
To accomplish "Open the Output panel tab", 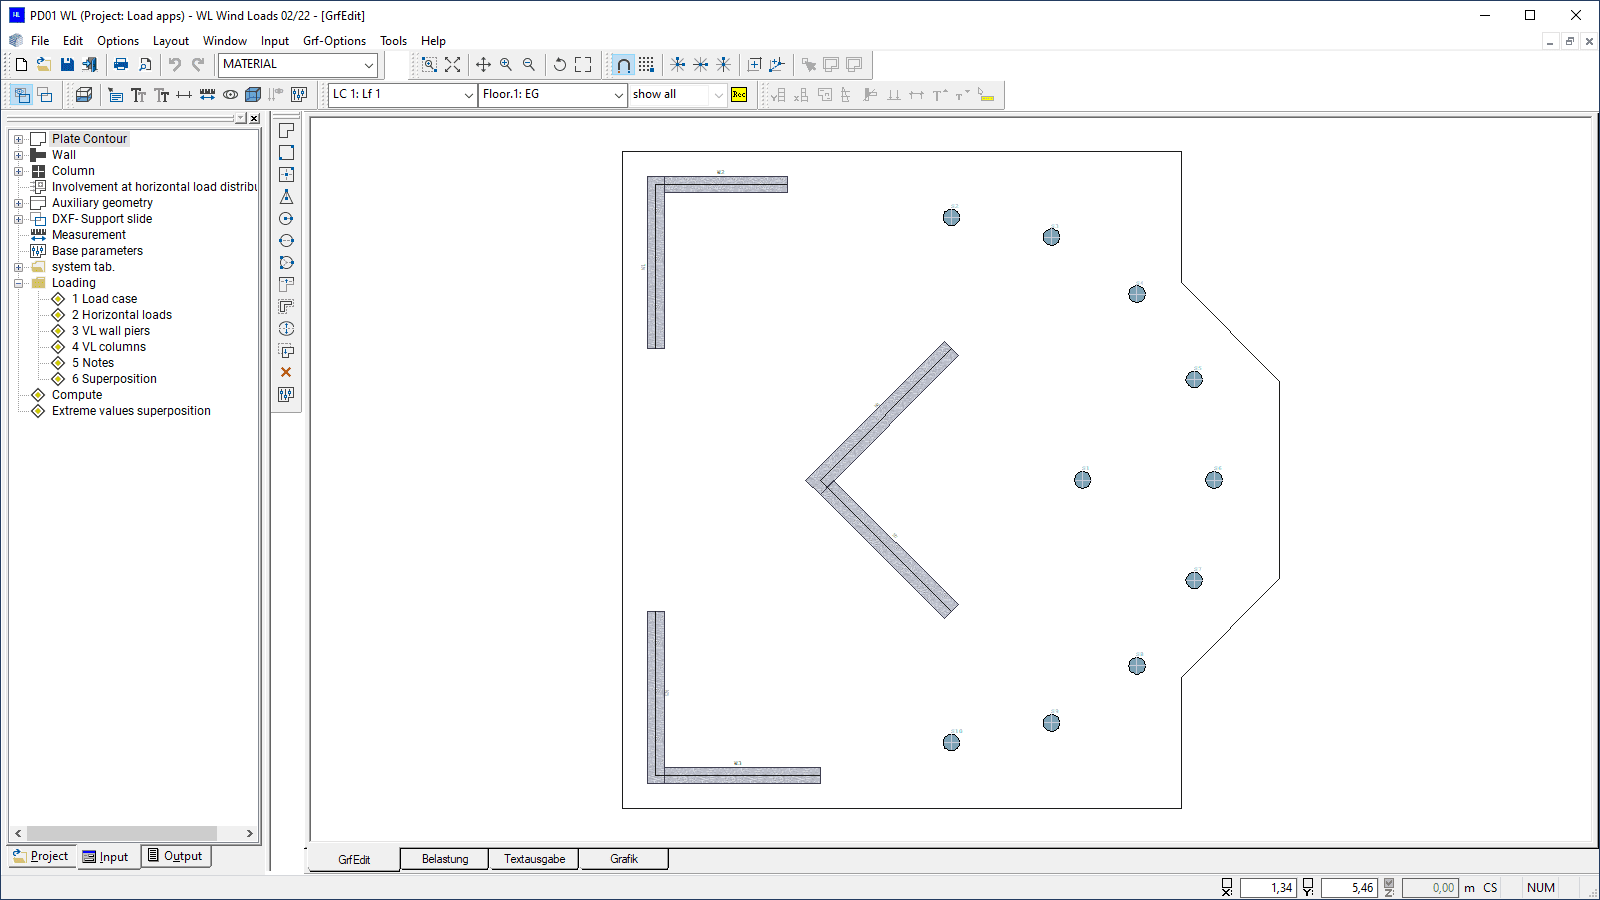I will pyautogui.click(x=176, y=856).
